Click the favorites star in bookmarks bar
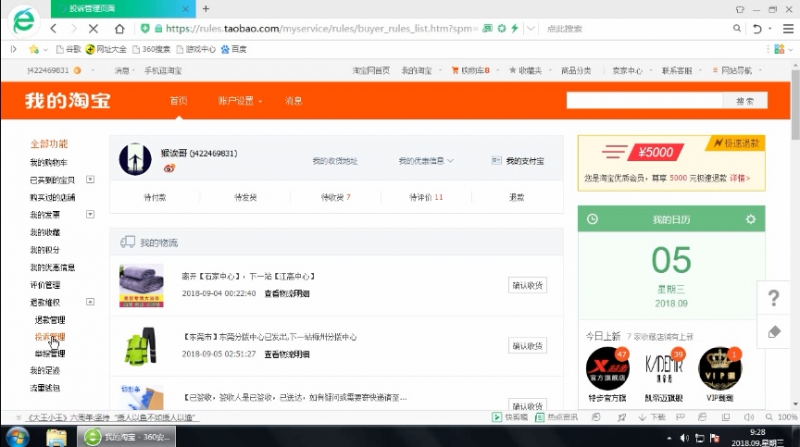This screenshot has width=800, height=447. pyautogui.click(x=34, y=49)
